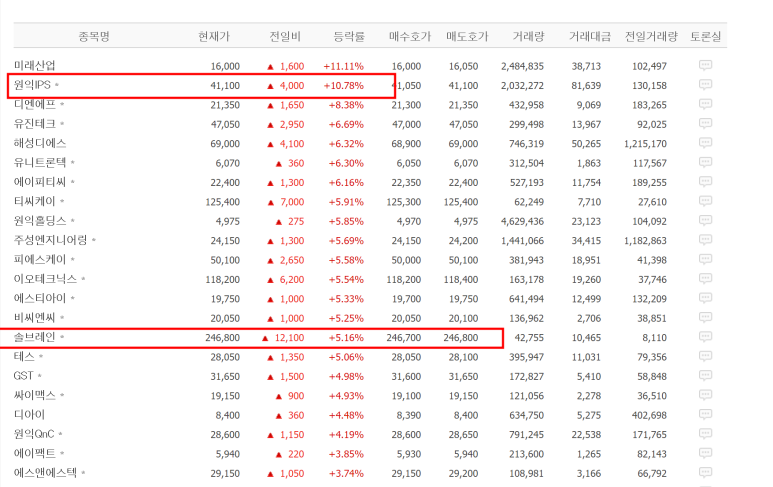
Task: Open the 주성엔지니어링 stock link
Action: (50, 240)
